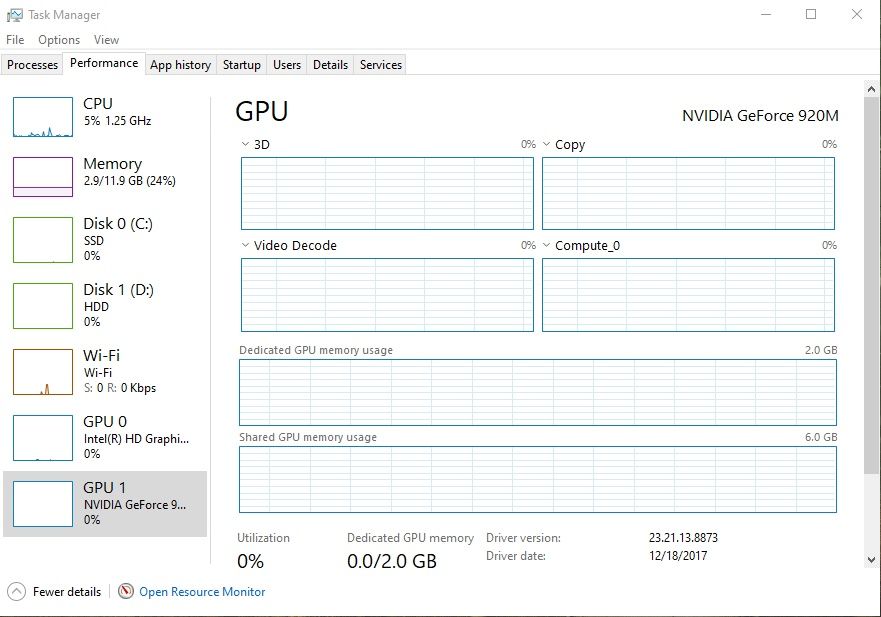881x617 pixels.
Task: Select the Disk 1 (D:) graph thumbnail
Action: 43,306
